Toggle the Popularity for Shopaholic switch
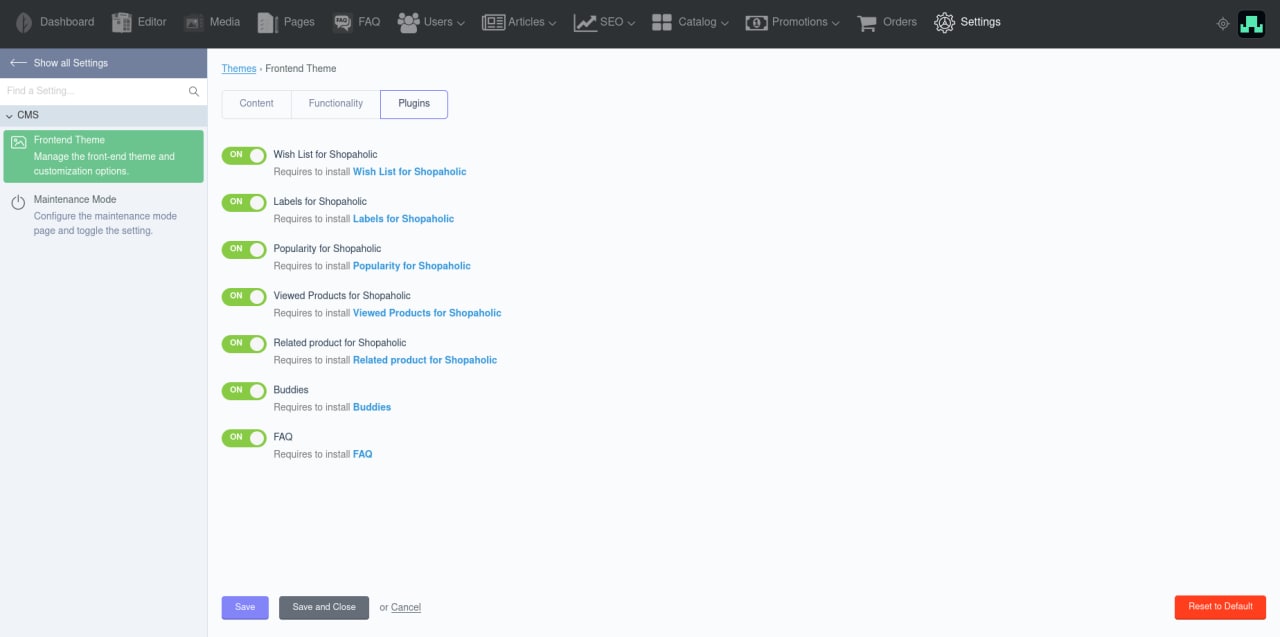1280x637 pixels. coord(244,249)
